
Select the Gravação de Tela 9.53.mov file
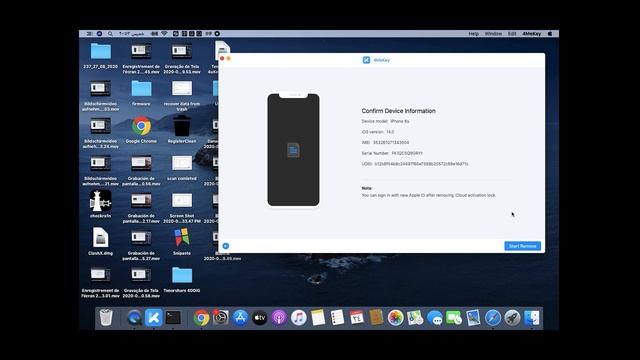182,58
